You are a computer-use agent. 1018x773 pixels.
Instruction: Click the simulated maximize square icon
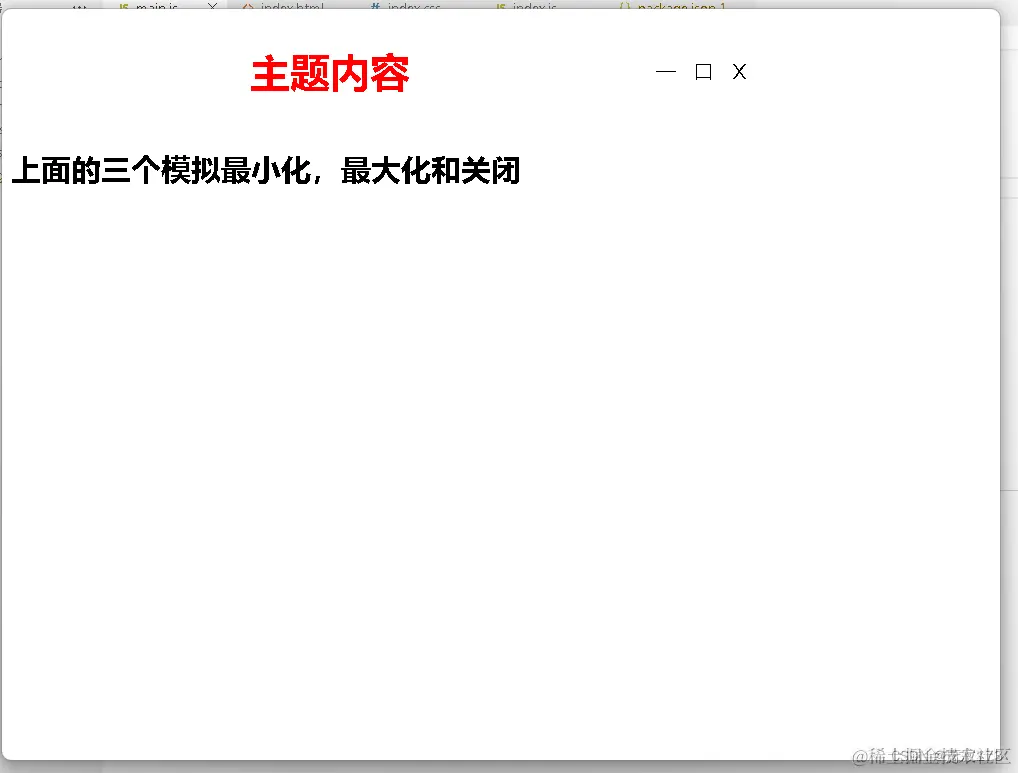703,72
